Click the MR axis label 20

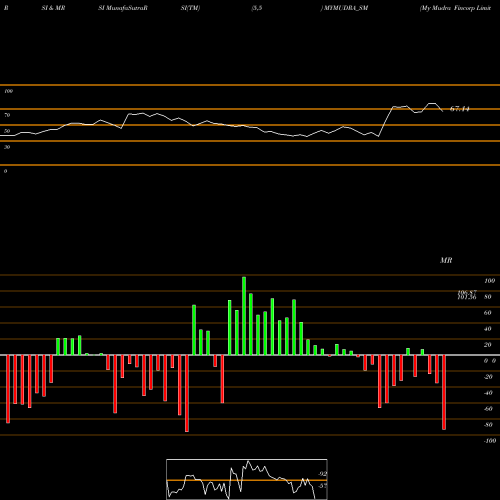click(x=488, y=345)
